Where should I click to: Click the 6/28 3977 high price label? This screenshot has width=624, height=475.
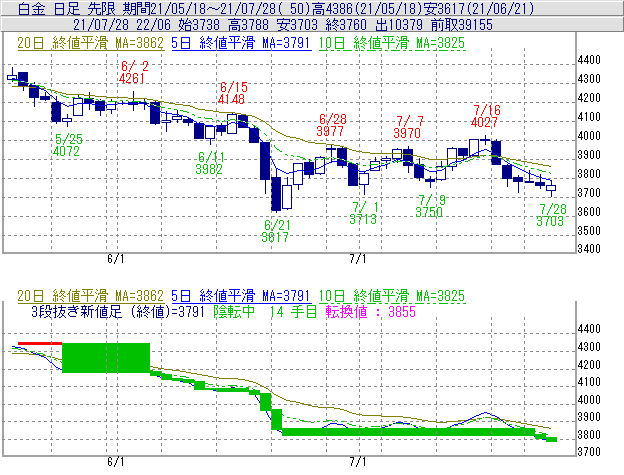pos(332,125)
